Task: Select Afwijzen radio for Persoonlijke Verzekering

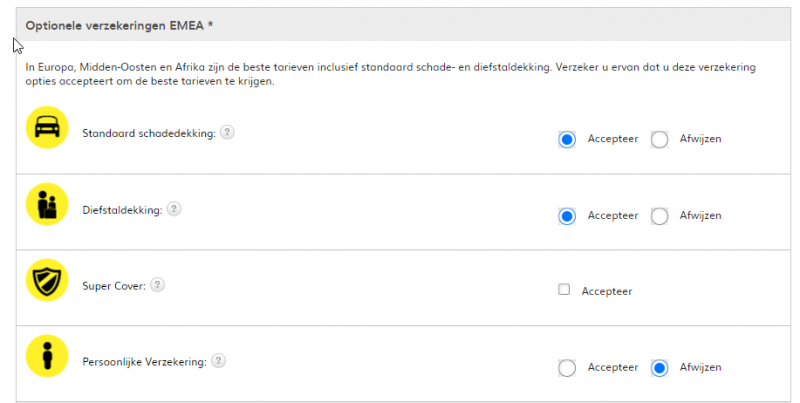Action: 659,368
